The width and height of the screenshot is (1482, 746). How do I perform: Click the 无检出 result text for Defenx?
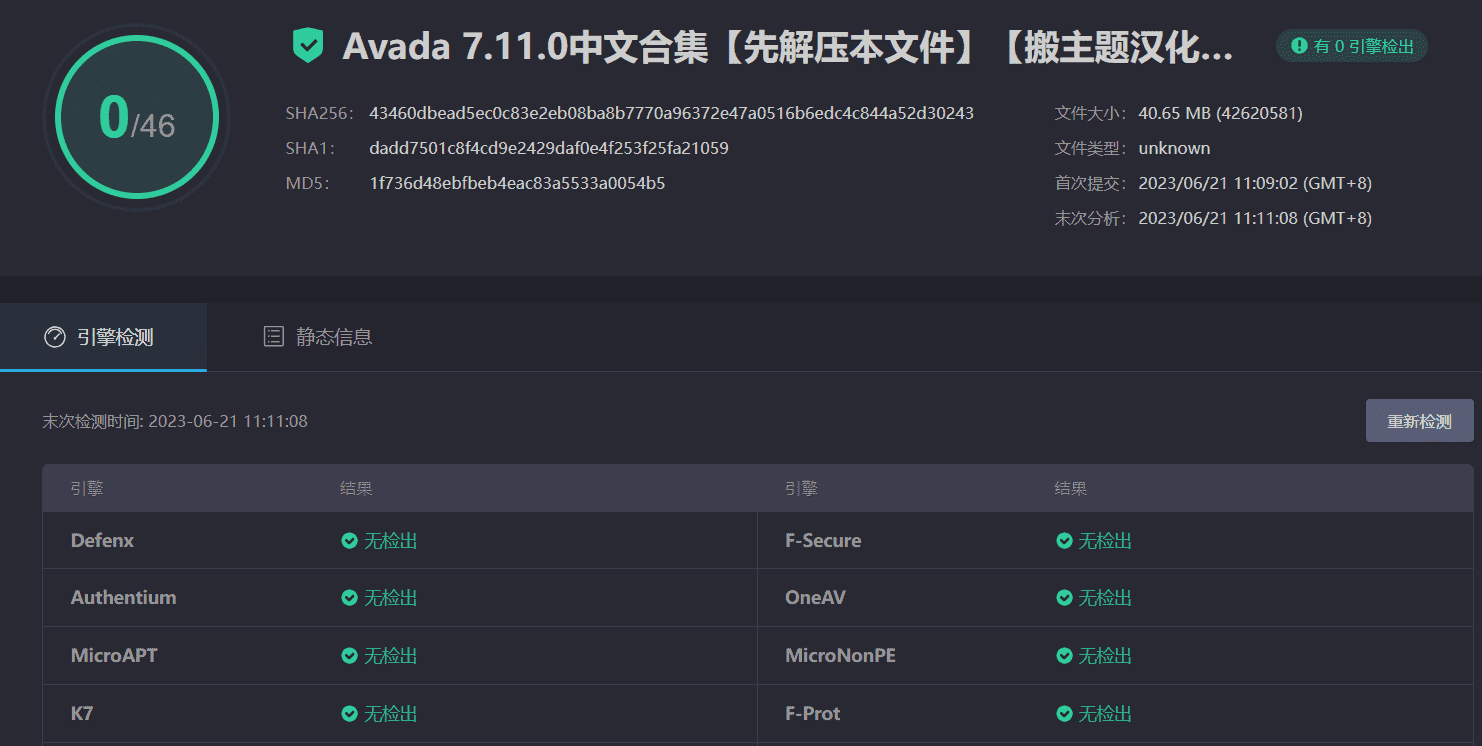tap(390, 541)
